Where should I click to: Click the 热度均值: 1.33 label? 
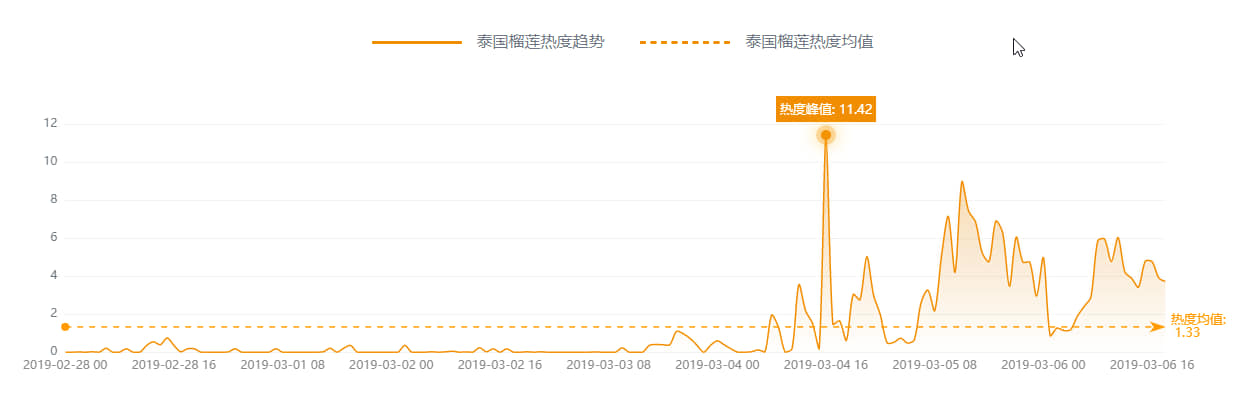tap(1197, 326)
